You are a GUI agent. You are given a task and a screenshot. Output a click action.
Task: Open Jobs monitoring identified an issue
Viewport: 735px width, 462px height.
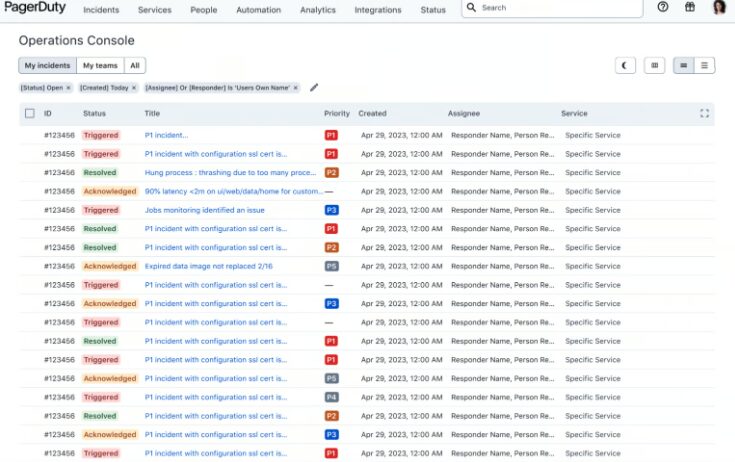click(204, 210)
